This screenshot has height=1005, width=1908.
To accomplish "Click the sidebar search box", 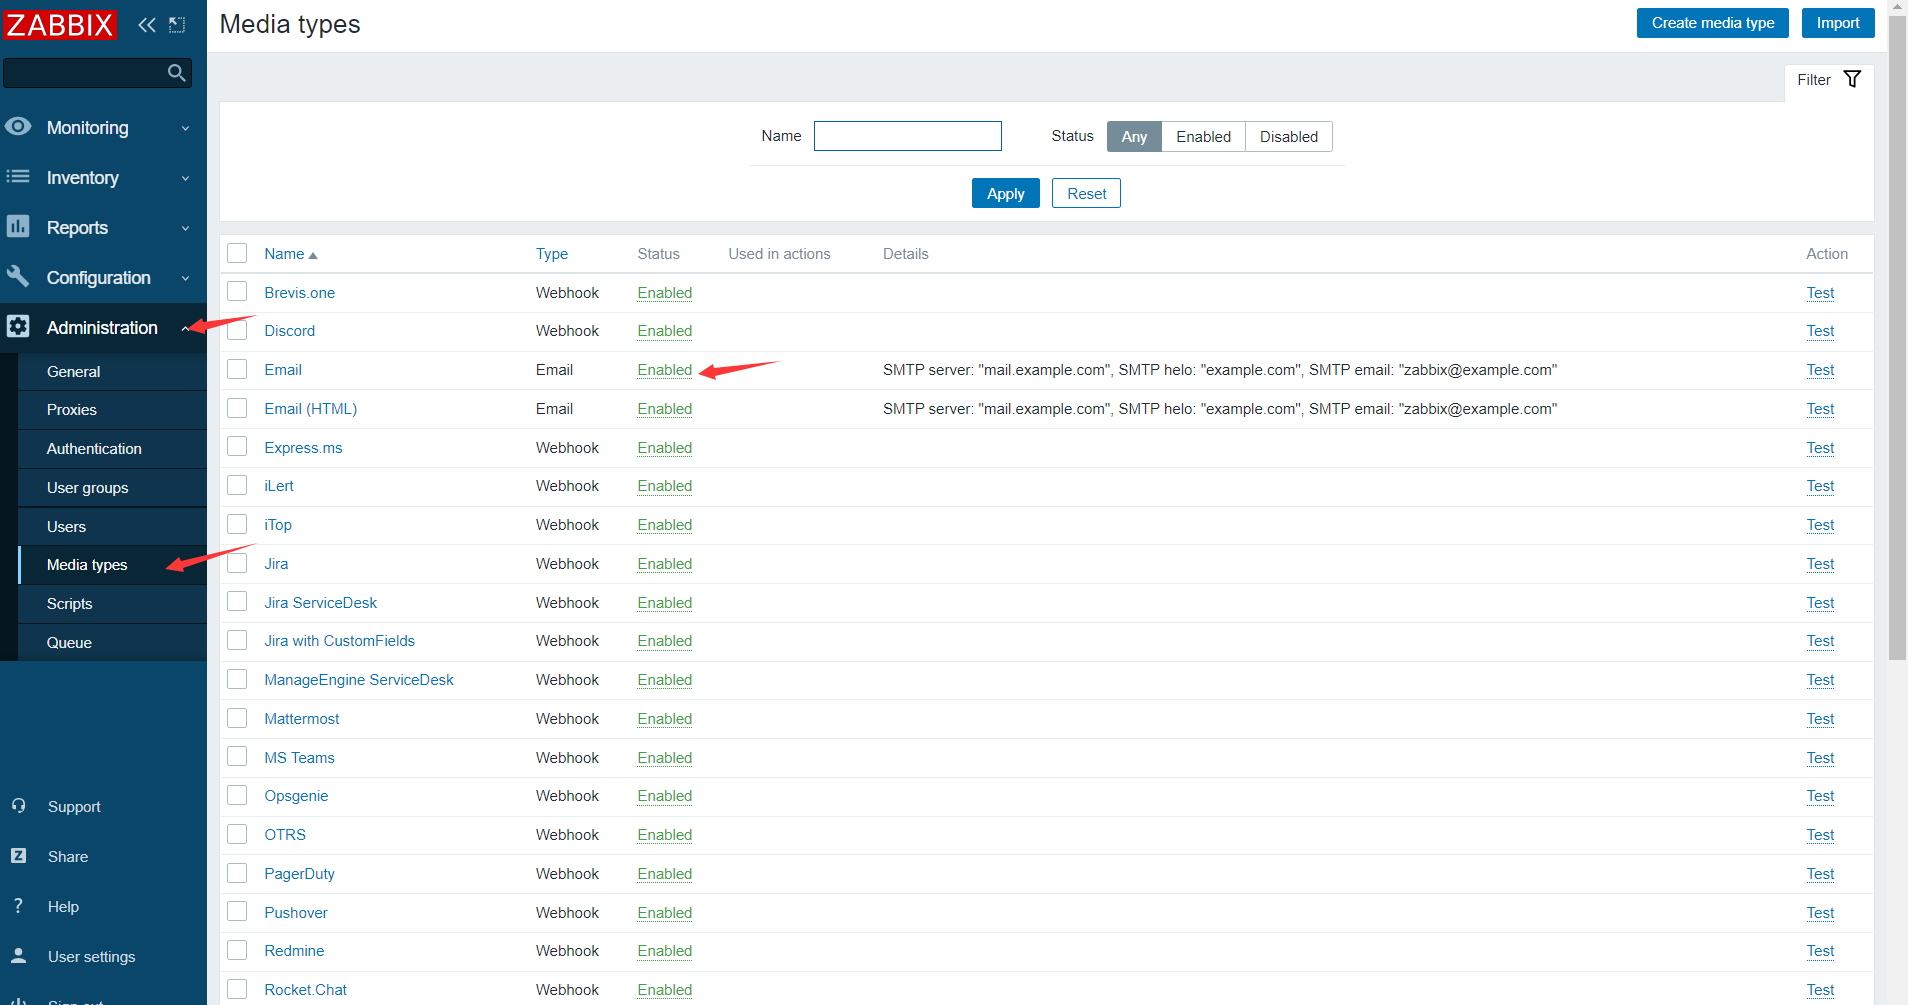I will pos(97,72).
